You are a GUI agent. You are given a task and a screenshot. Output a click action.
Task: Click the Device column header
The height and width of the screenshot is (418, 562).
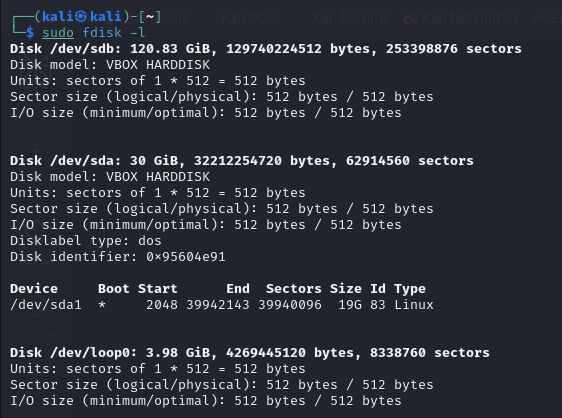[x=34, y=289]
